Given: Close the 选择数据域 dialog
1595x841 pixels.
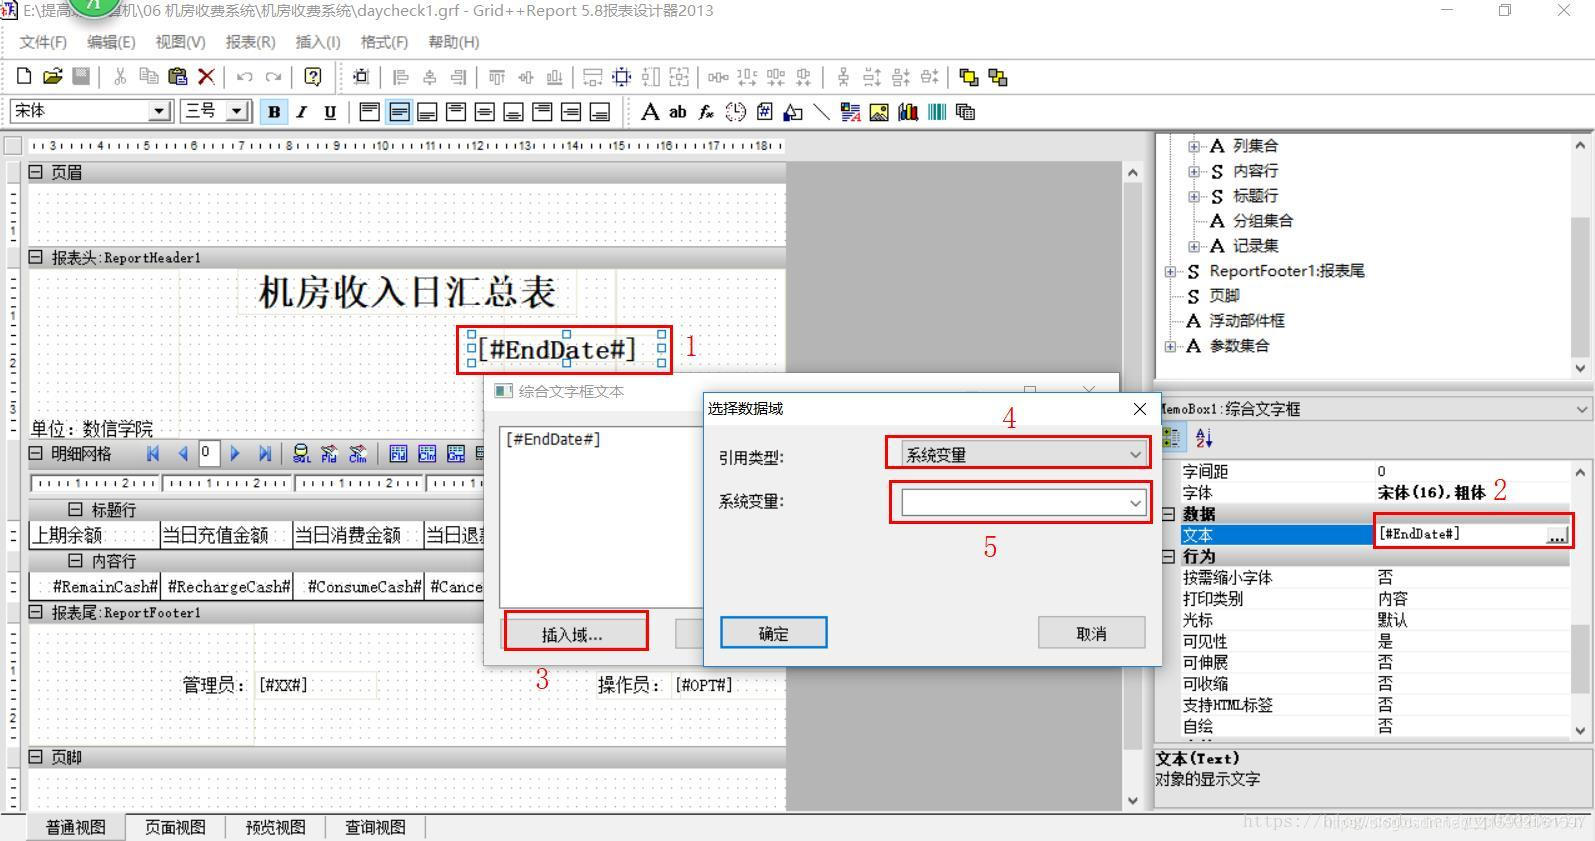Looking at the screenshot, I should pyautogui.click(x=1139, y=408).
